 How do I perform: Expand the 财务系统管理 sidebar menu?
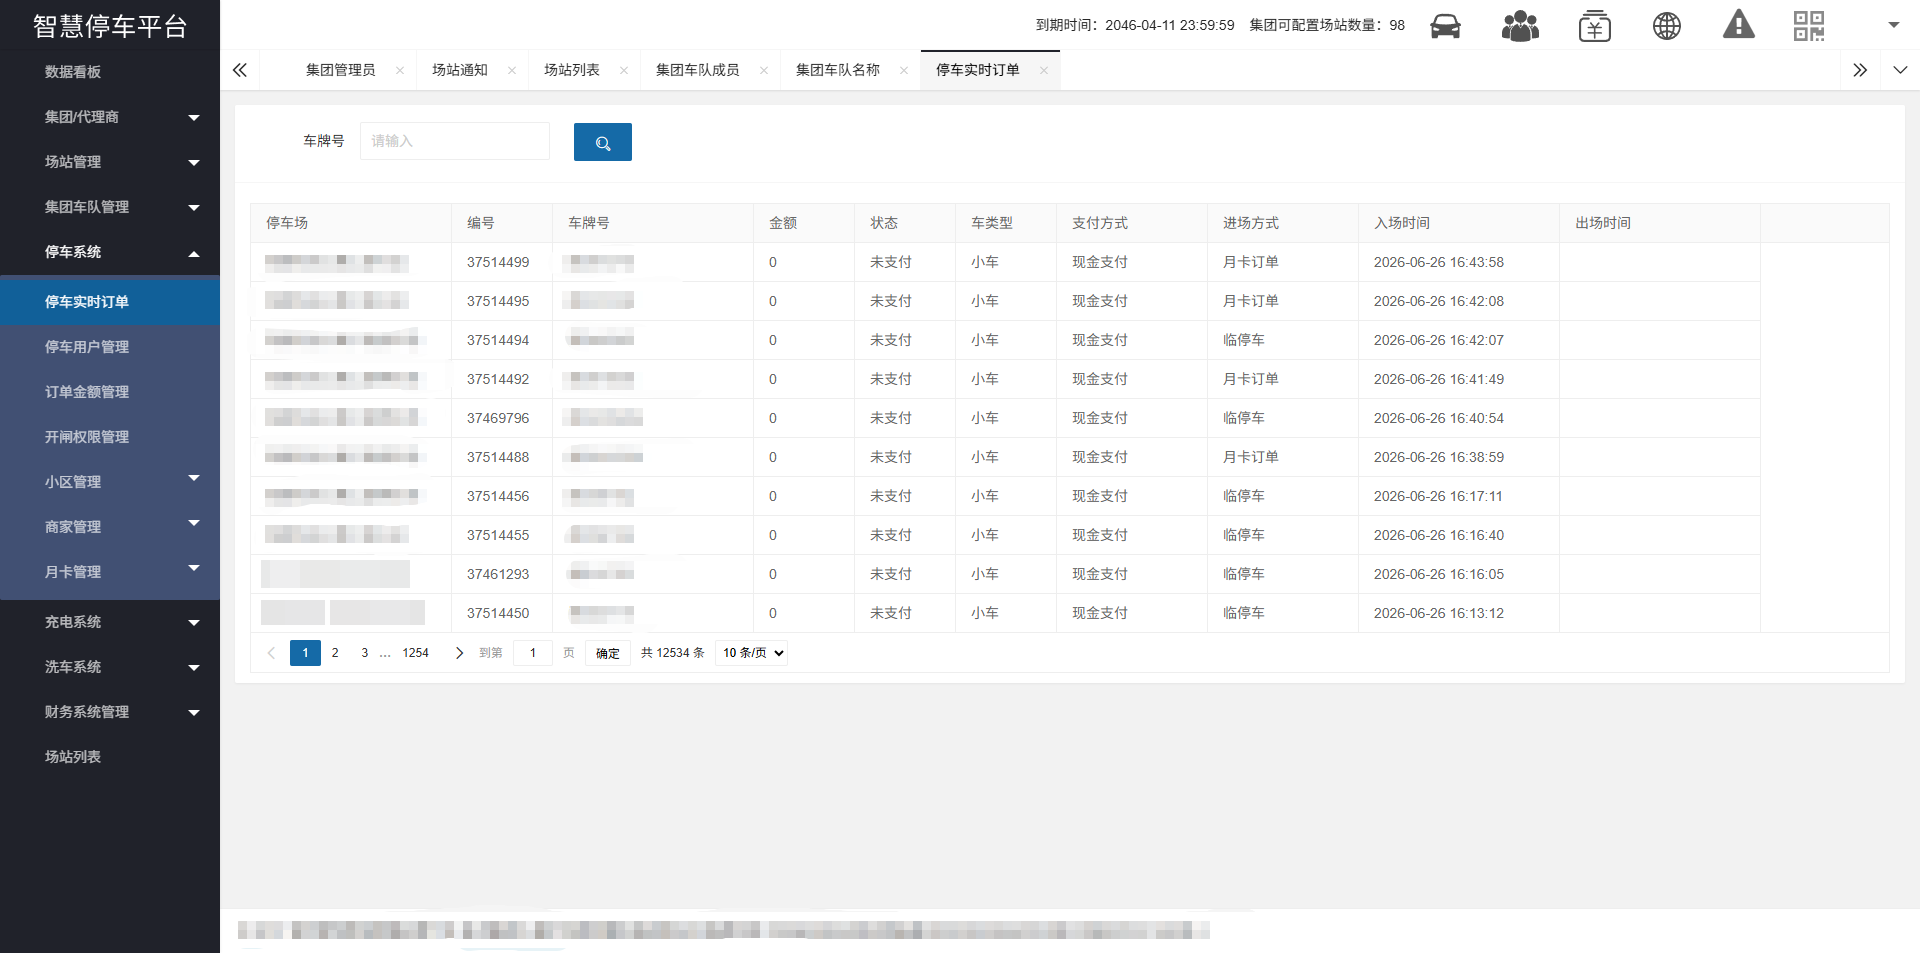pyautogui.click(x=110, y=712)
